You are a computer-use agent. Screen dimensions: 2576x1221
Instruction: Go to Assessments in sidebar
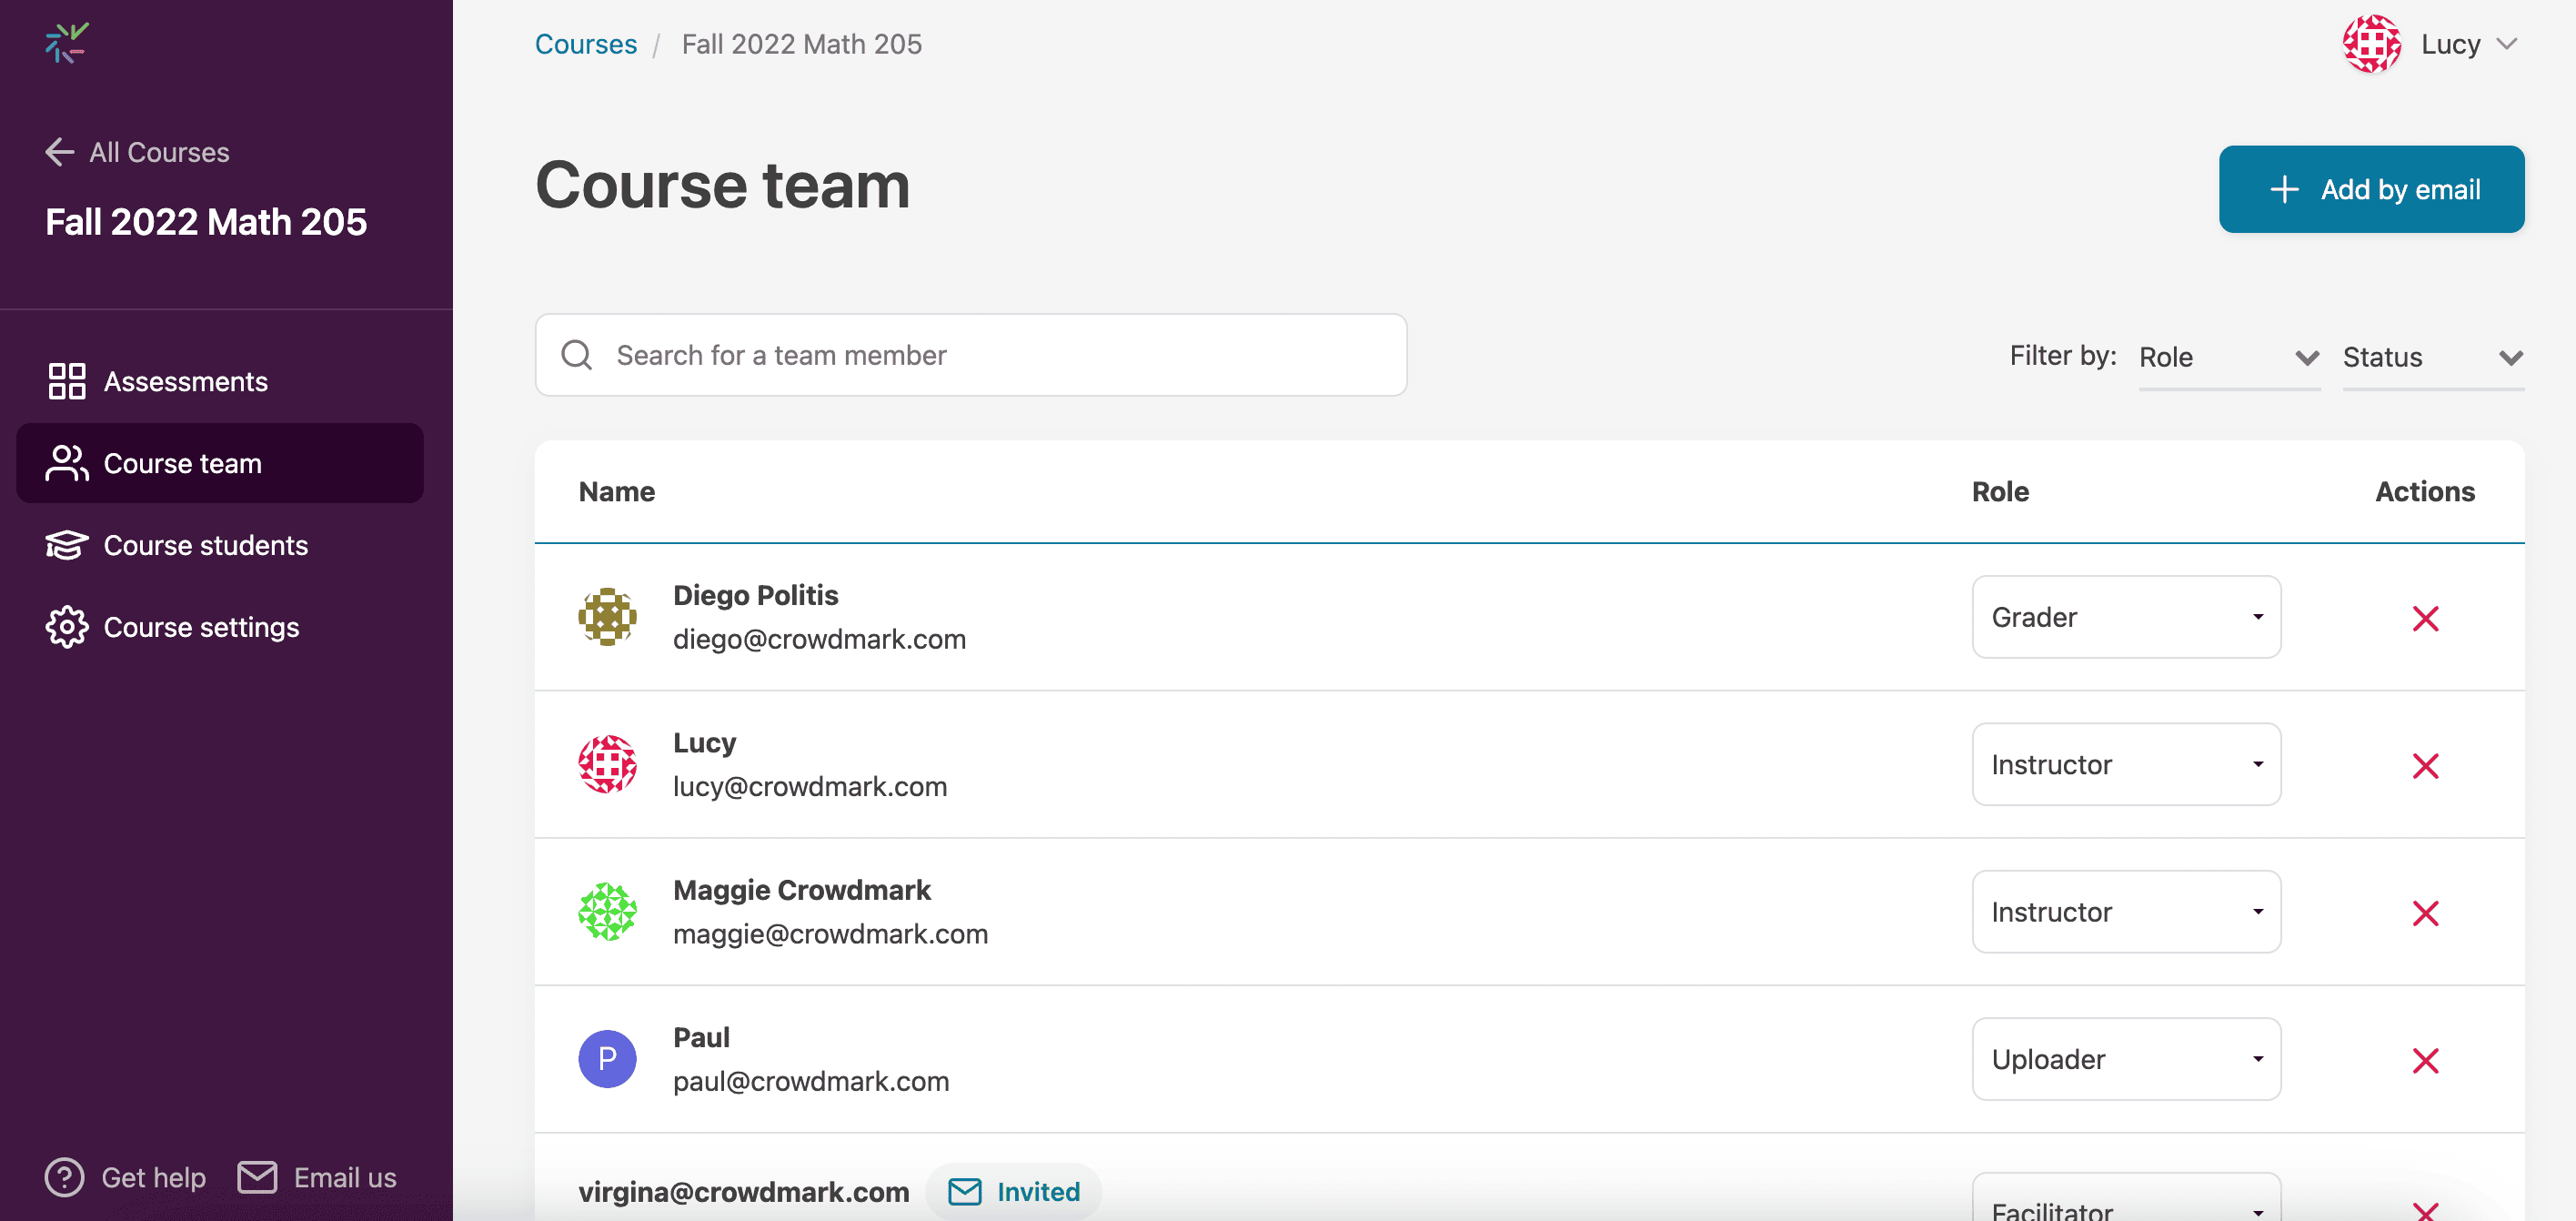(185, 382)
